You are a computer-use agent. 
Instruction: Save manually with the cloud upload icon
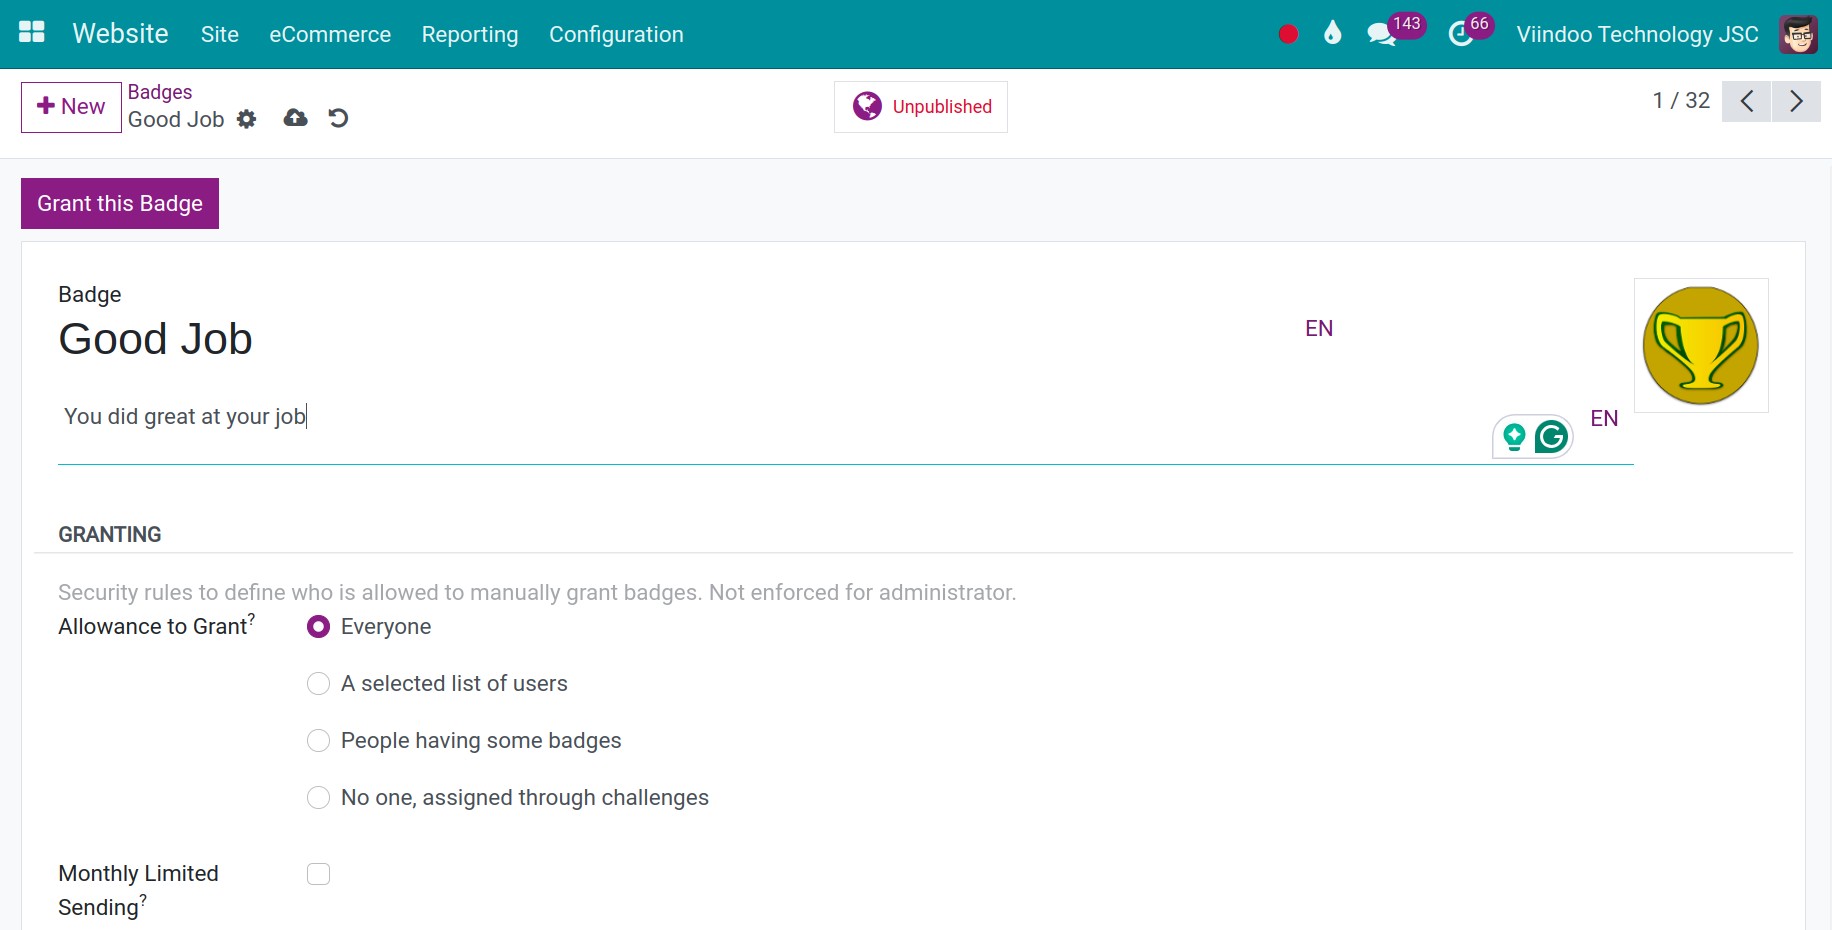(295, 118)
